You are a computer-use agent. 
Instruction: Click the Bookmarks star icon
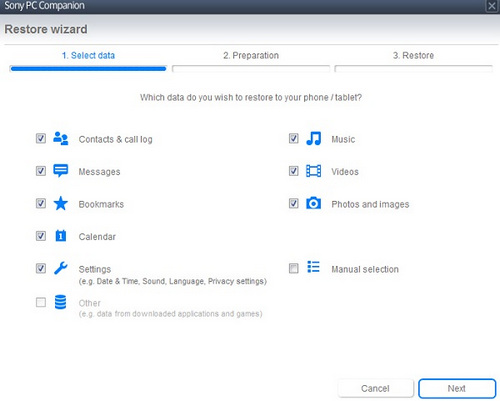tap(61, 203)
